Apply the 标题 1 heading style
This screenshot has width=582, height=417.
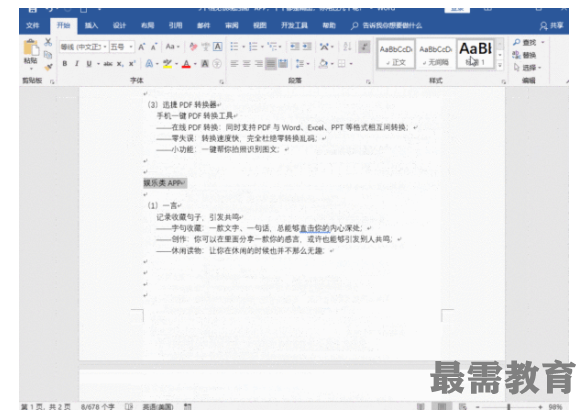click(x=475, y=54)
